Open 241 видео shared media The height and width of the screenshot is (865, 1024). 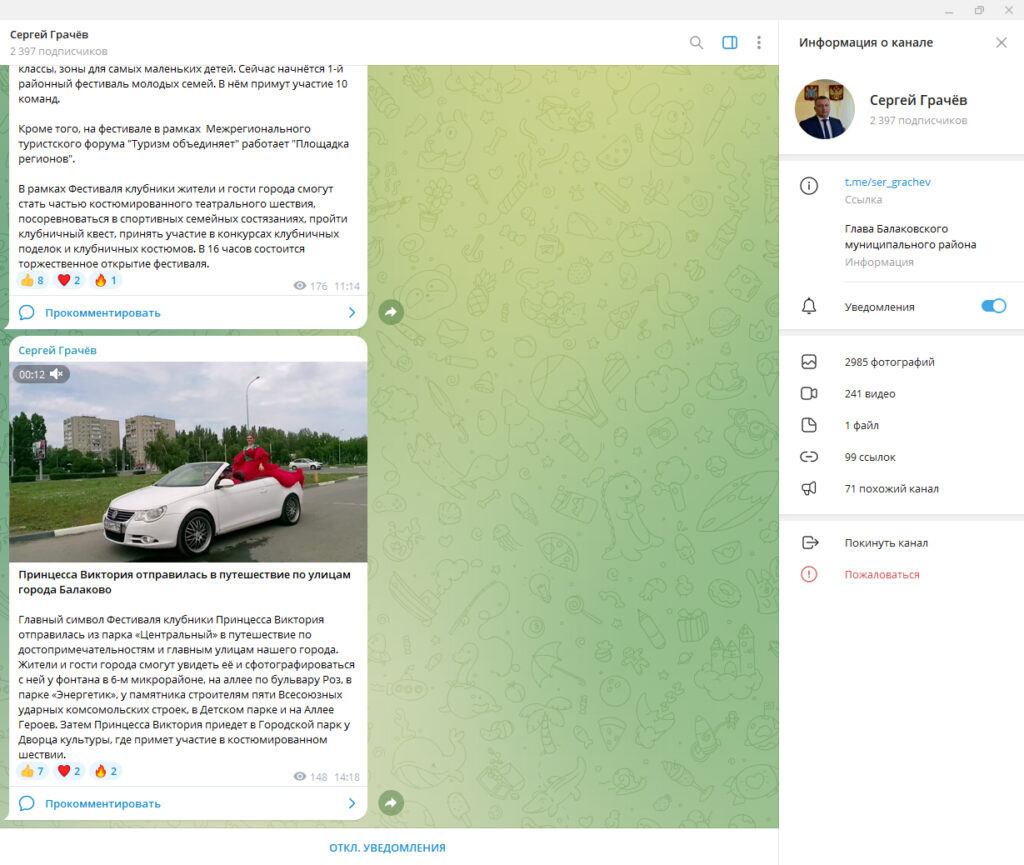pos(869,394)
